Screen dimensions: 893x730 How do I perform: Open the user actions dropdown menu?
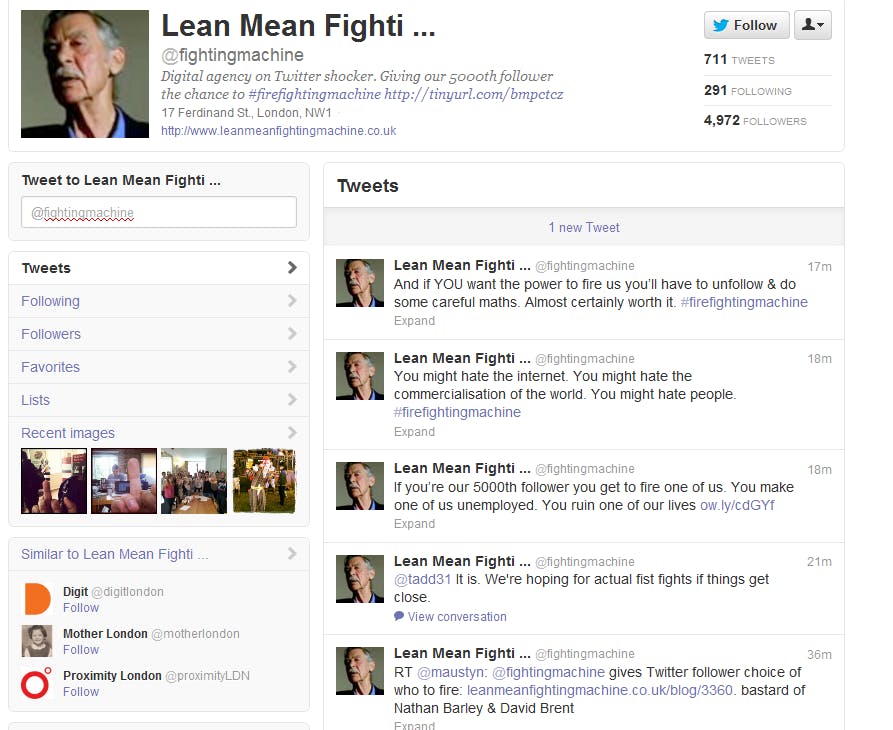tap(812, 25)
